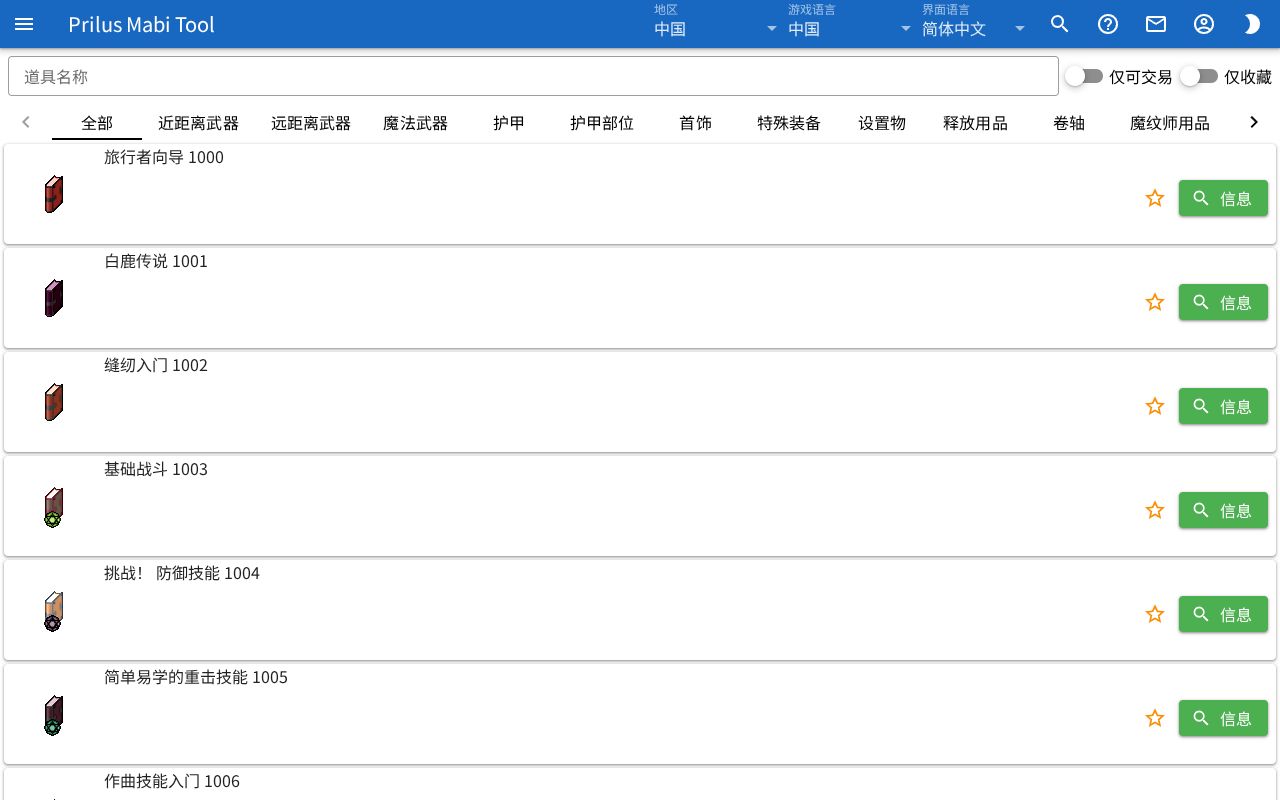1280x800 pixels.
Task: Open the 界面语言 interface language dropdown
Action: (x=975, y=24)
